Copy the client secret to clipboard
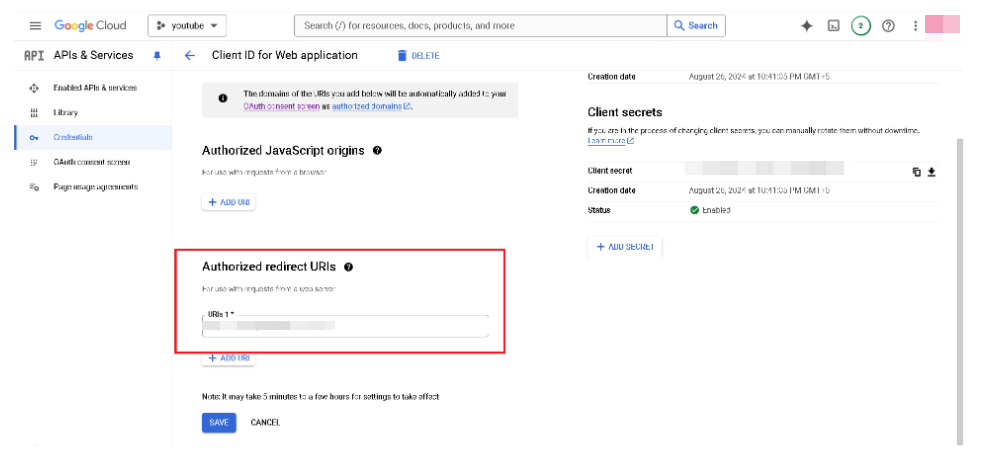This screenshot has height=461, width=982. [916, 171]
